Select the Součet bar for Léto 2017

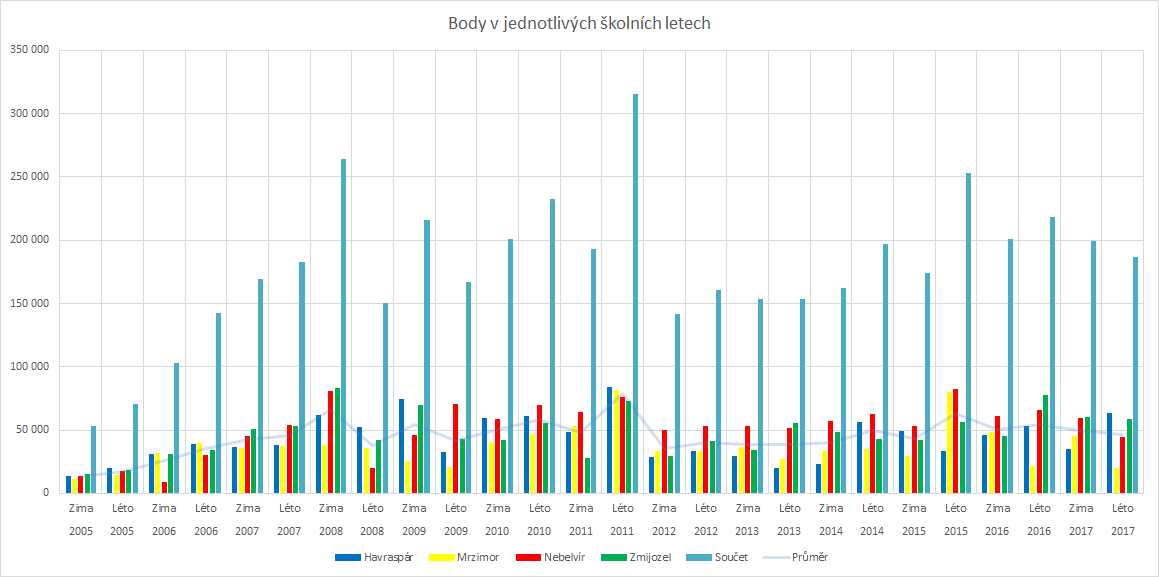point(1135,375)
